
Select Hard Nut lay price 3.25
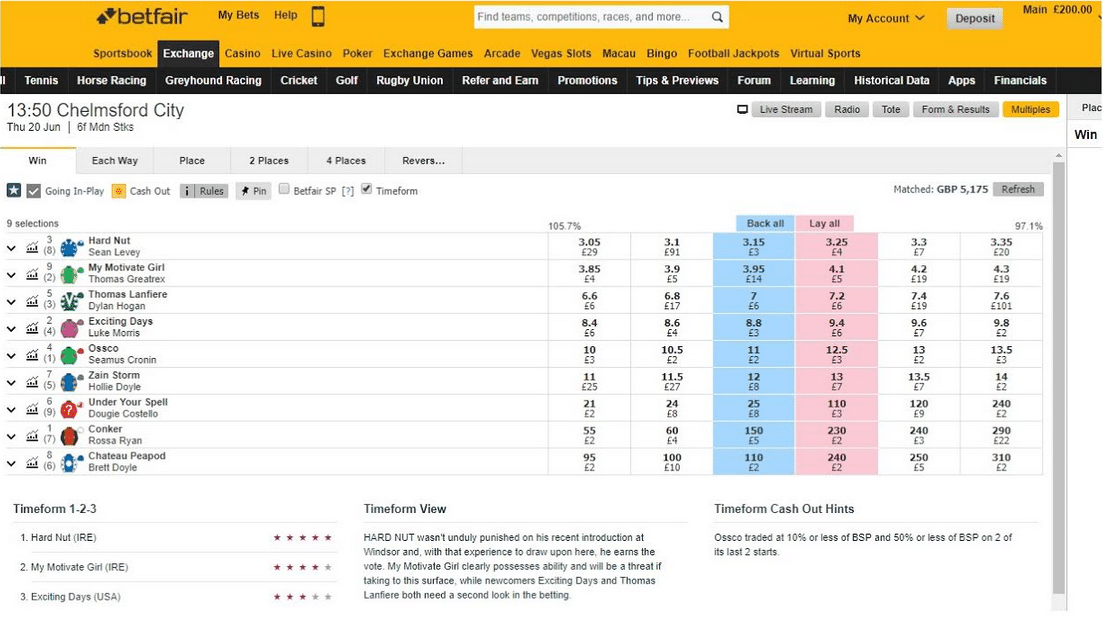836,246
